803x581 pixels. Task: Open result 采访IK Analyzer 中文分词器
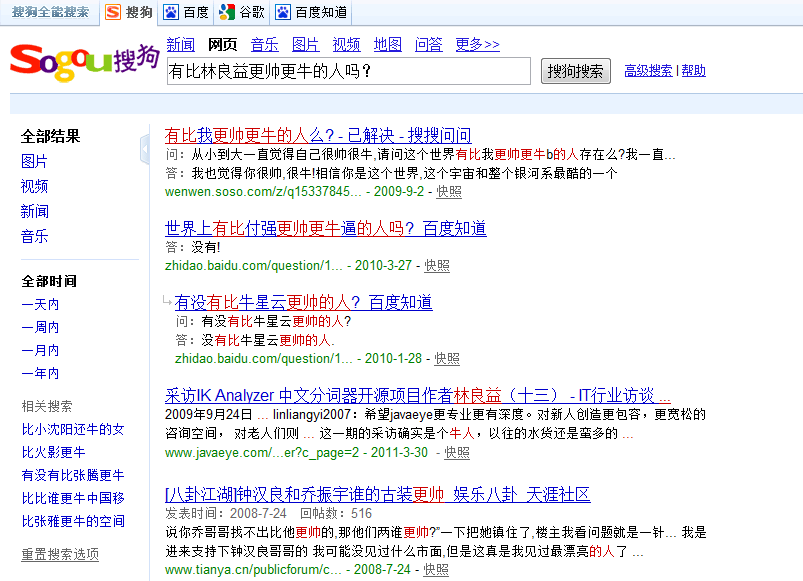tap(418, 395)
